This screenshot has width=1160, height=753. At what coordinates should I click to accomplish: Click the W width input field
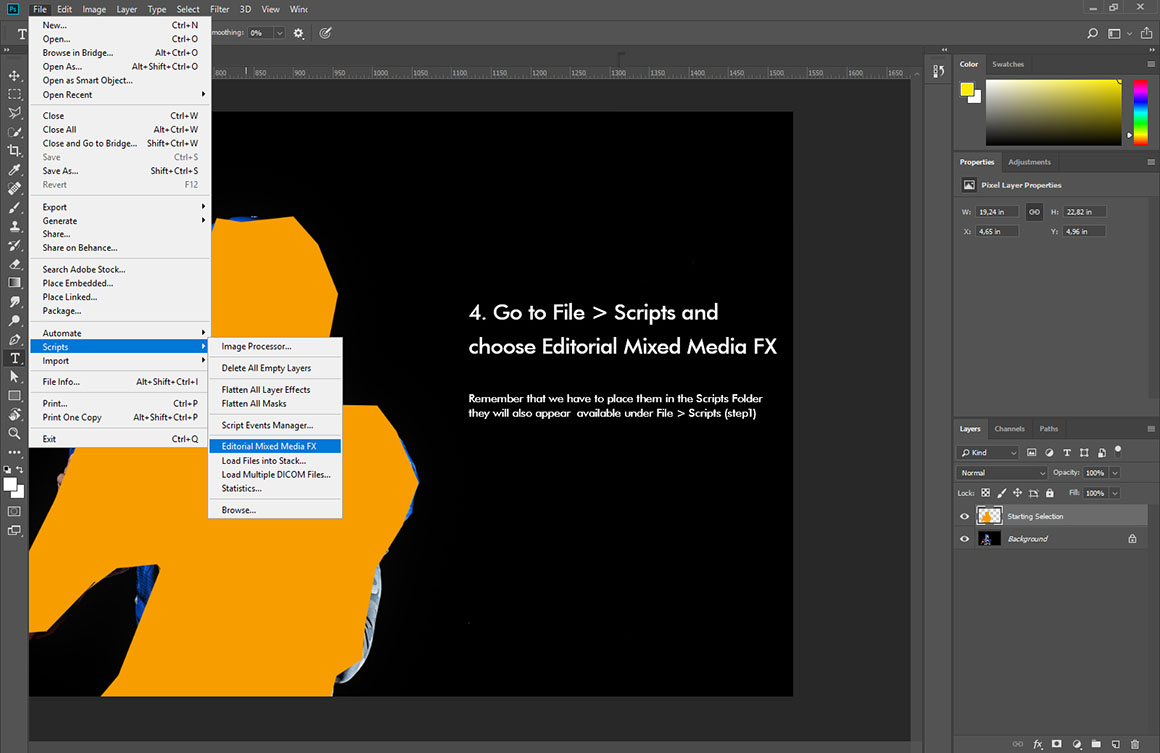[997, 212]
